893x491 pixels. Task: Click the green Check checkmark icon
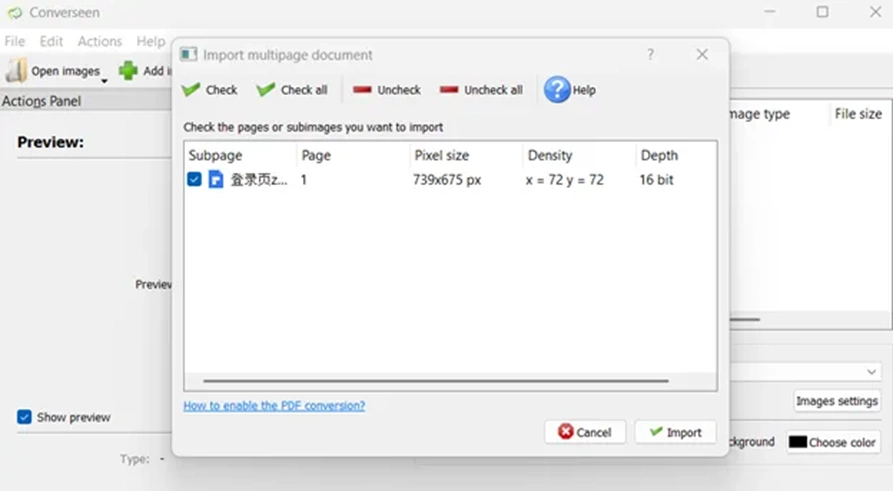[x=191, y=90]
